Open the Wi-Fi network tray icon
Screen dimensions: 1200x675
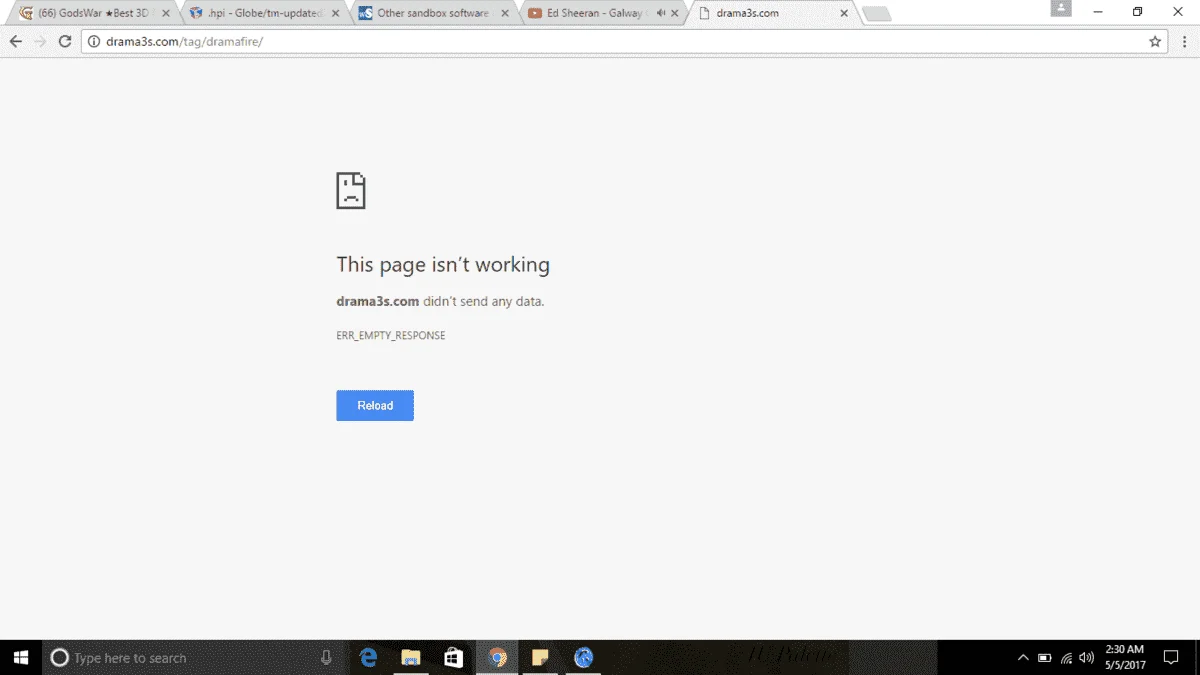coord(1066,658)
